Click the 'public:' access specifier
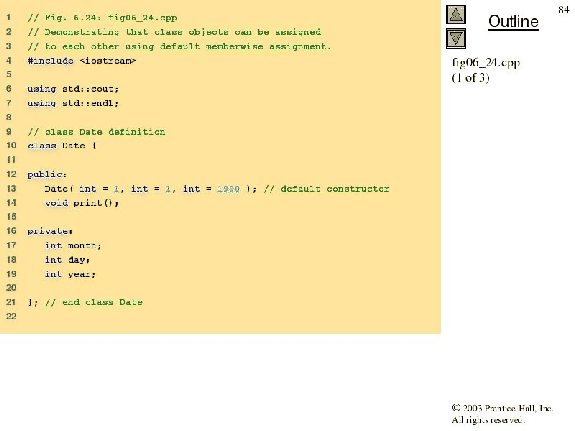The image size is (575, 431). pos(47,175)
